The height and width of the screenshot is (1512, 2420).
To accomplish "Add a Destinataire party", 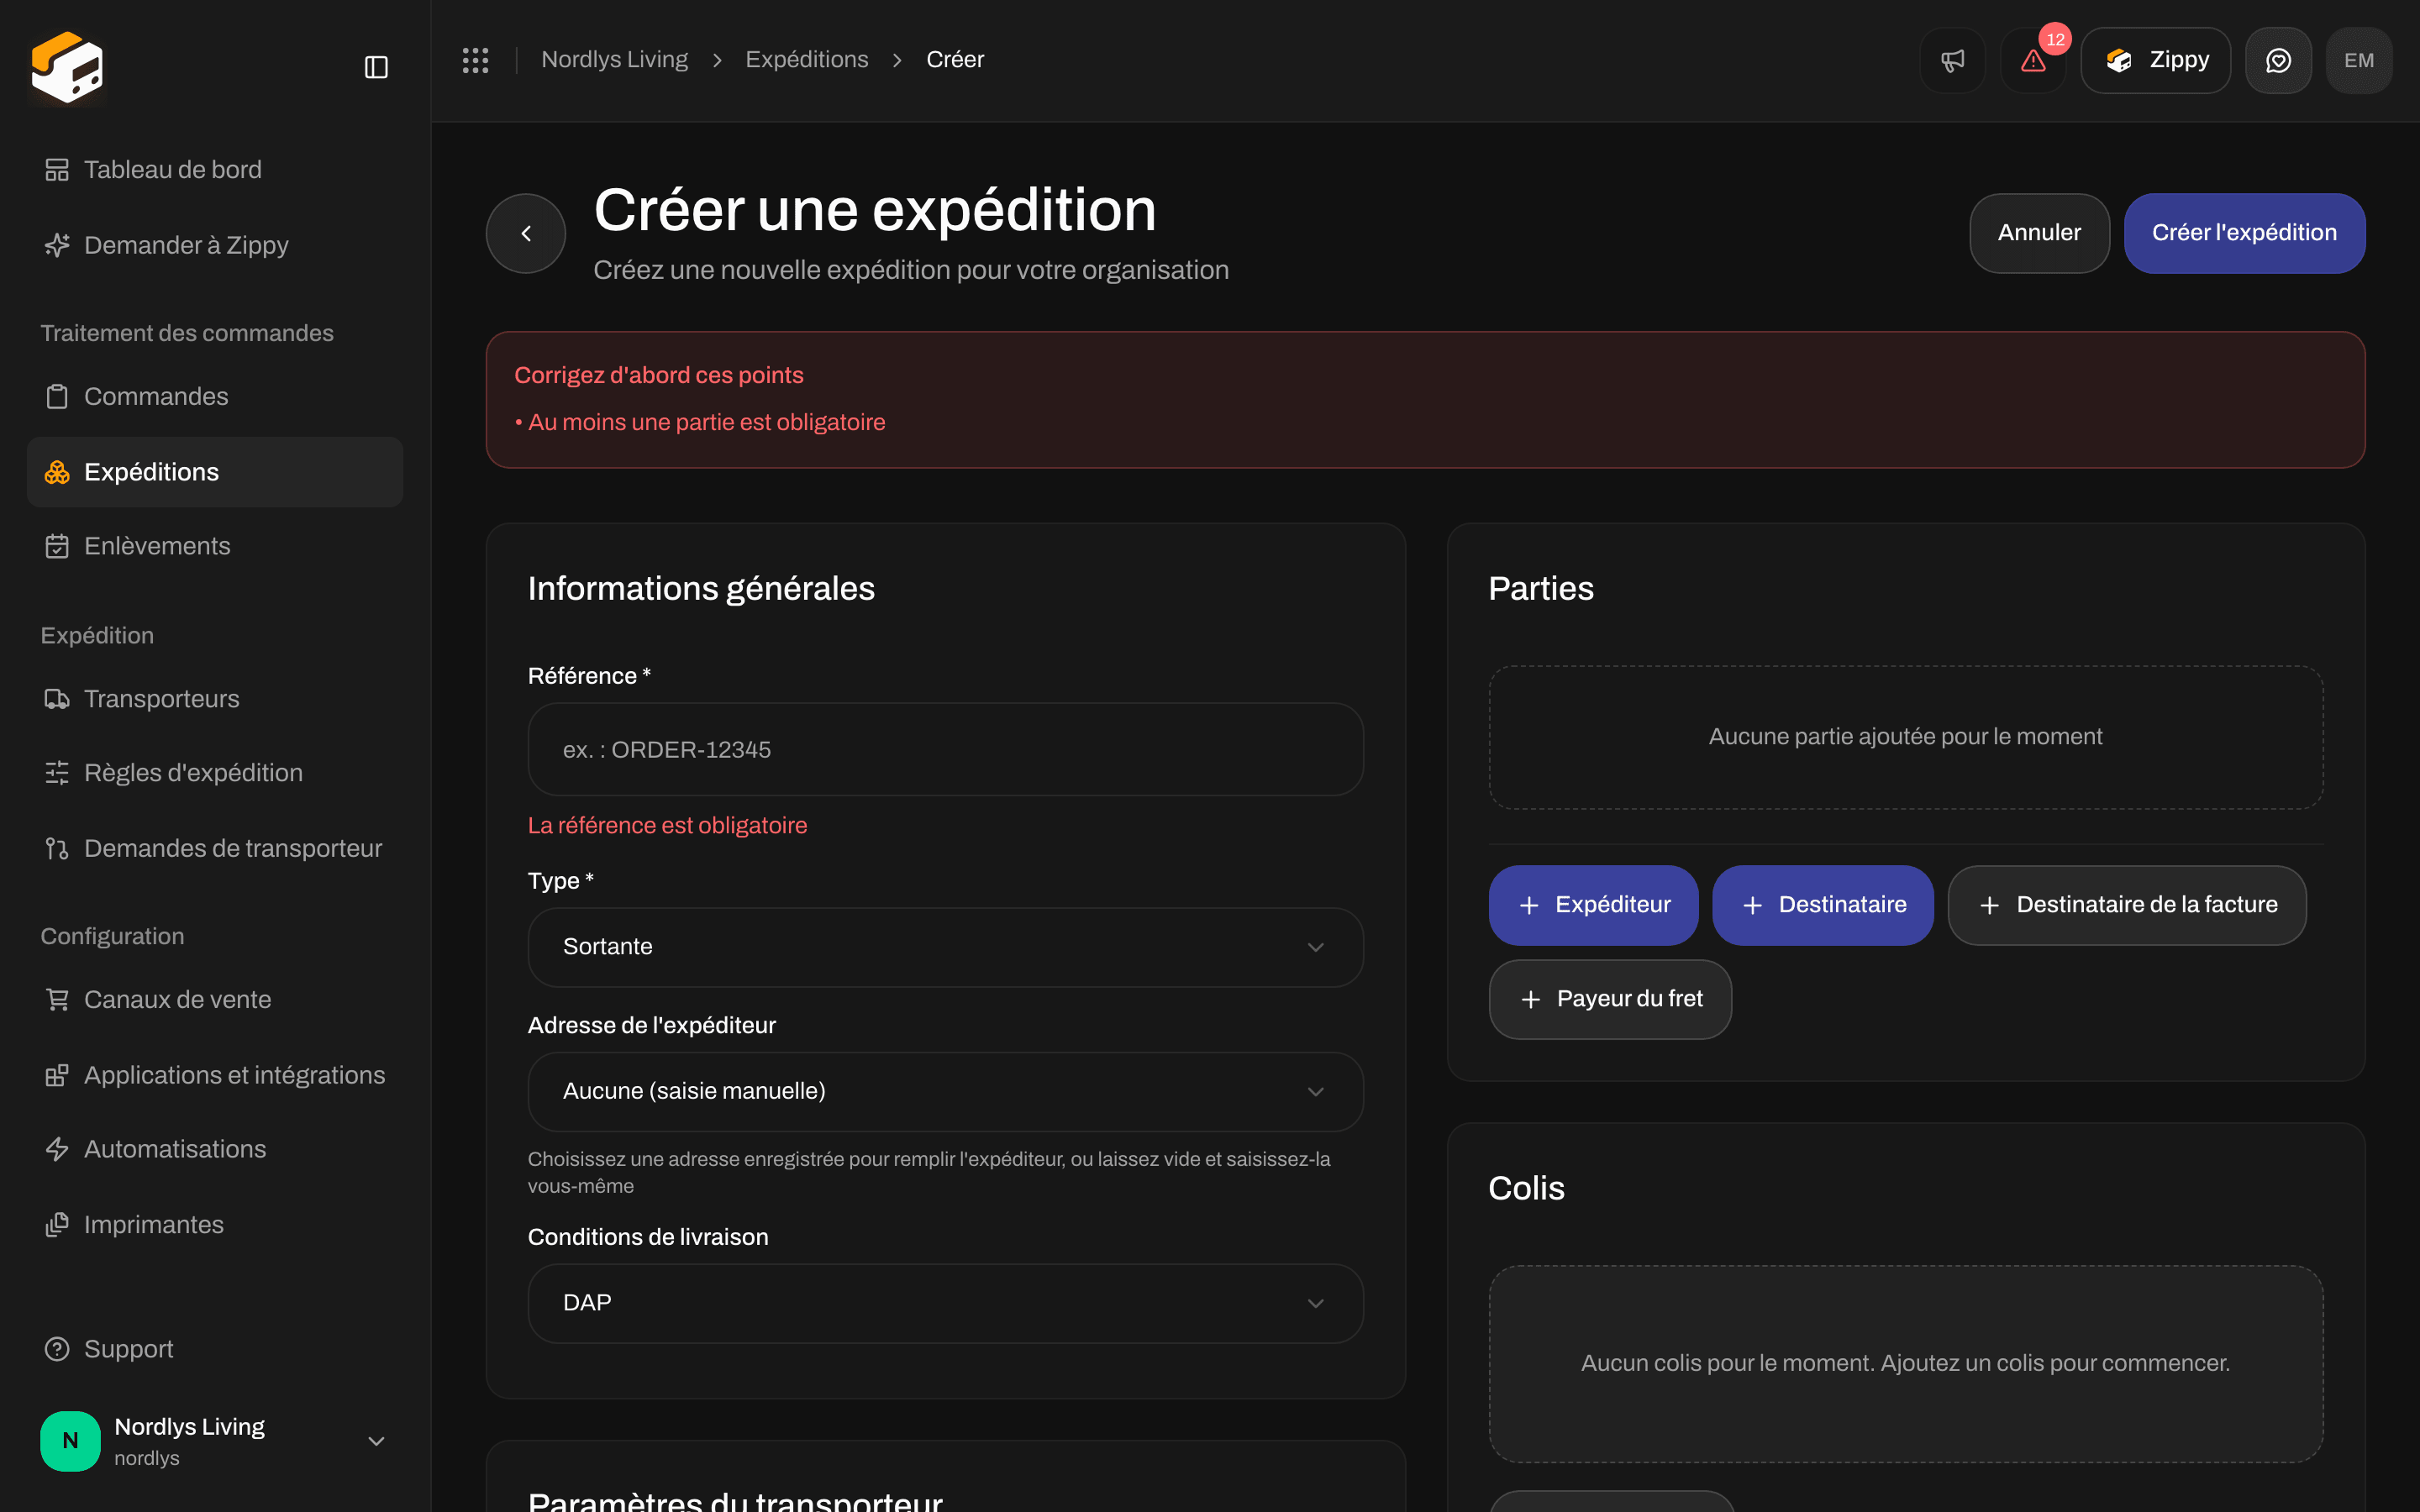I will (x=1822, y=905).
